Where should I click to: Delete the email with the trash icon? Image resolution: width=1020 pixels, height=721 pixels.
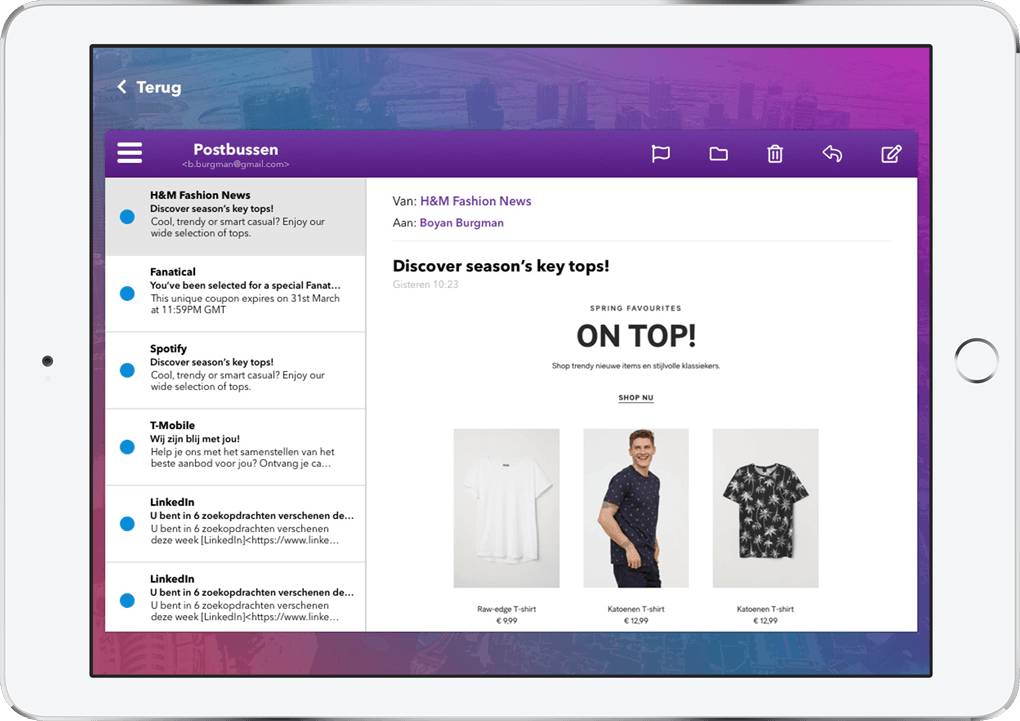tap(775, 154)
